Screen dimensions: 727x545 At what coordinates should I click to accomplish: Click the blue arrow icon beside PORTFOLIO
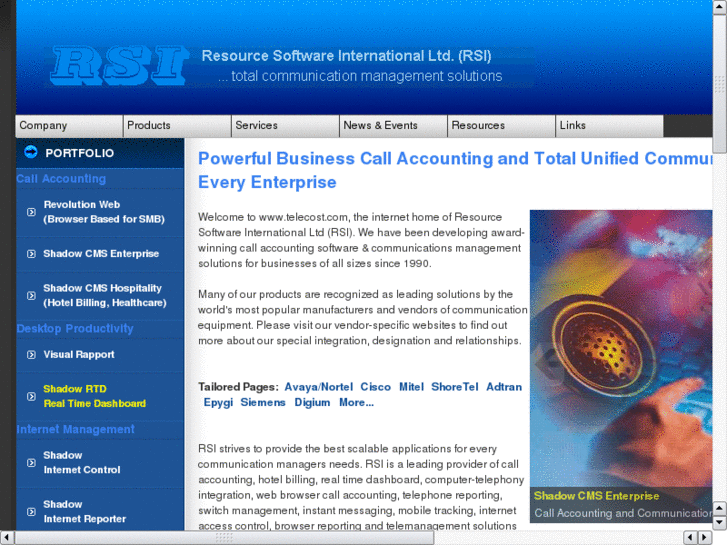click(31, 152)
